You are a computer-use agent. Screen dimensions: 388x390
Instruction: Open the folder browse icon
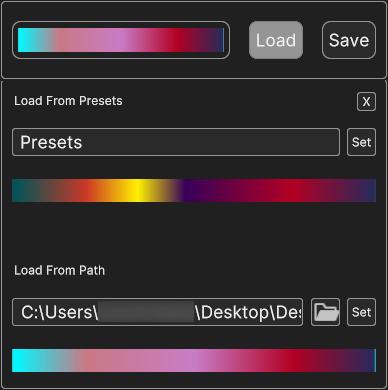coord(325,312)
